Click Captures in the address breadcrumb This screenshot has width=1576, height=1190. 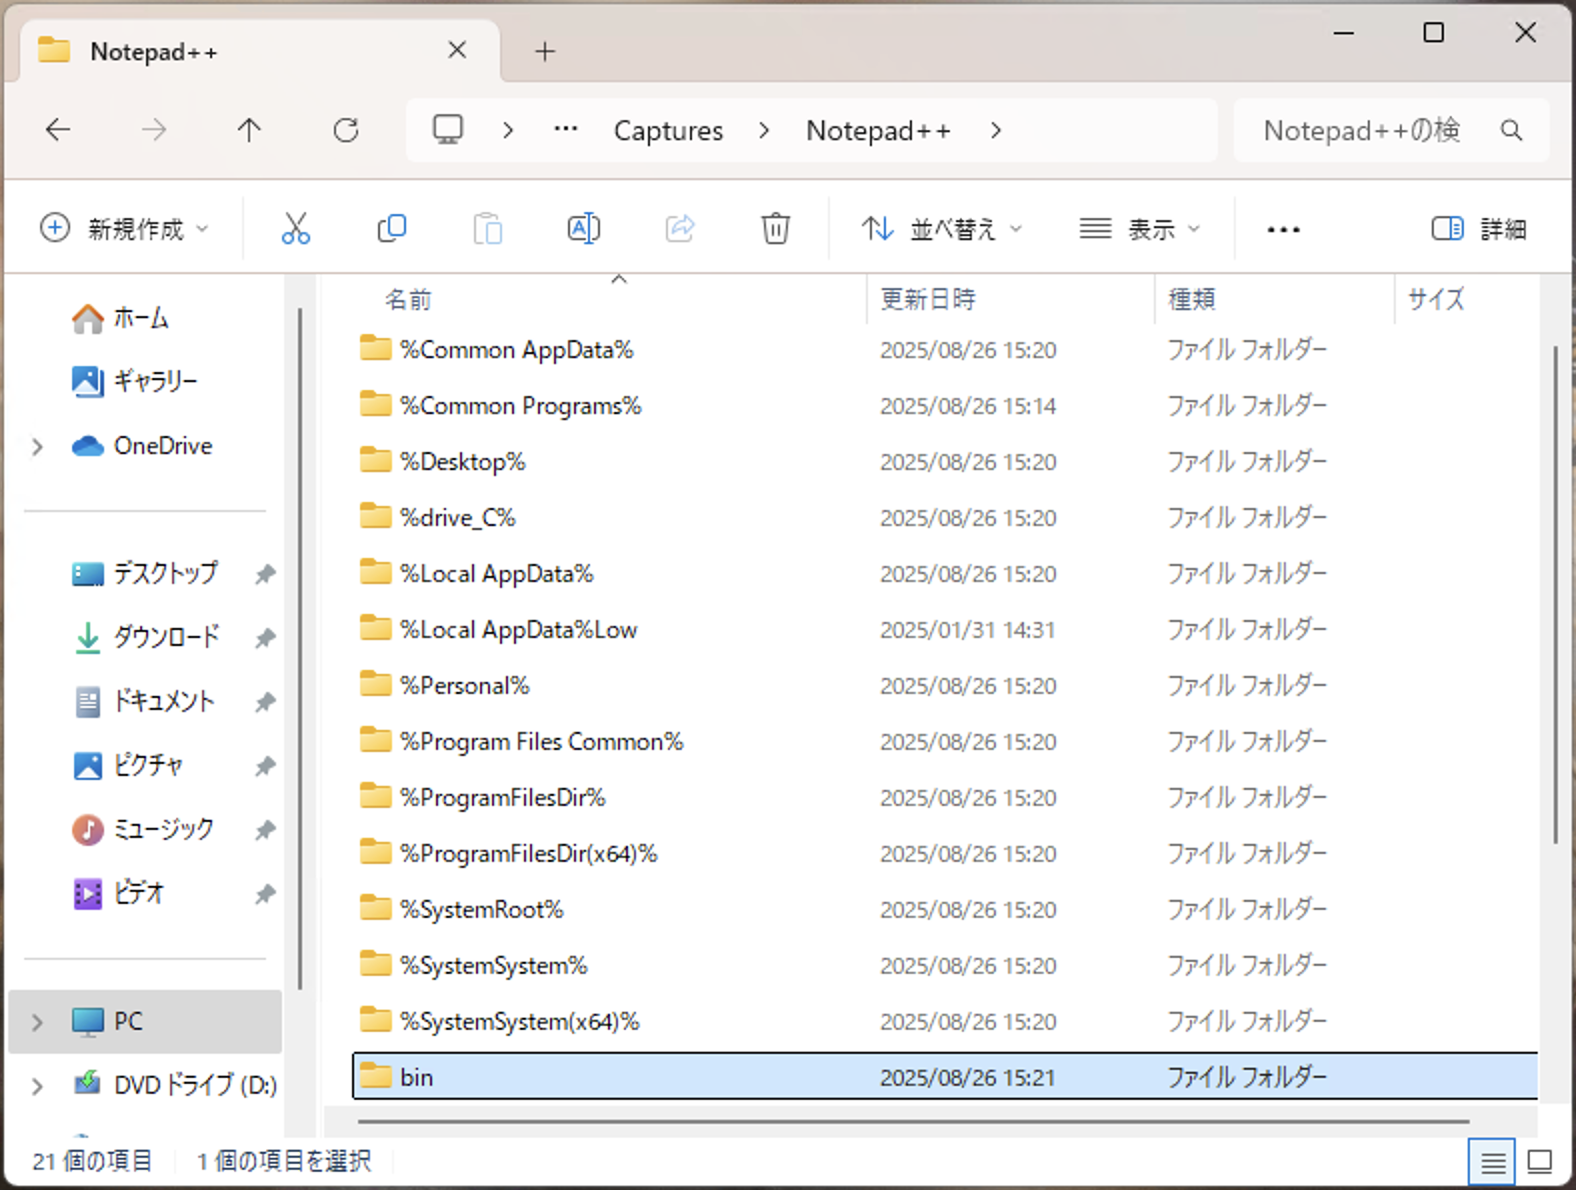pyautogui.click(x=668, y=131)
